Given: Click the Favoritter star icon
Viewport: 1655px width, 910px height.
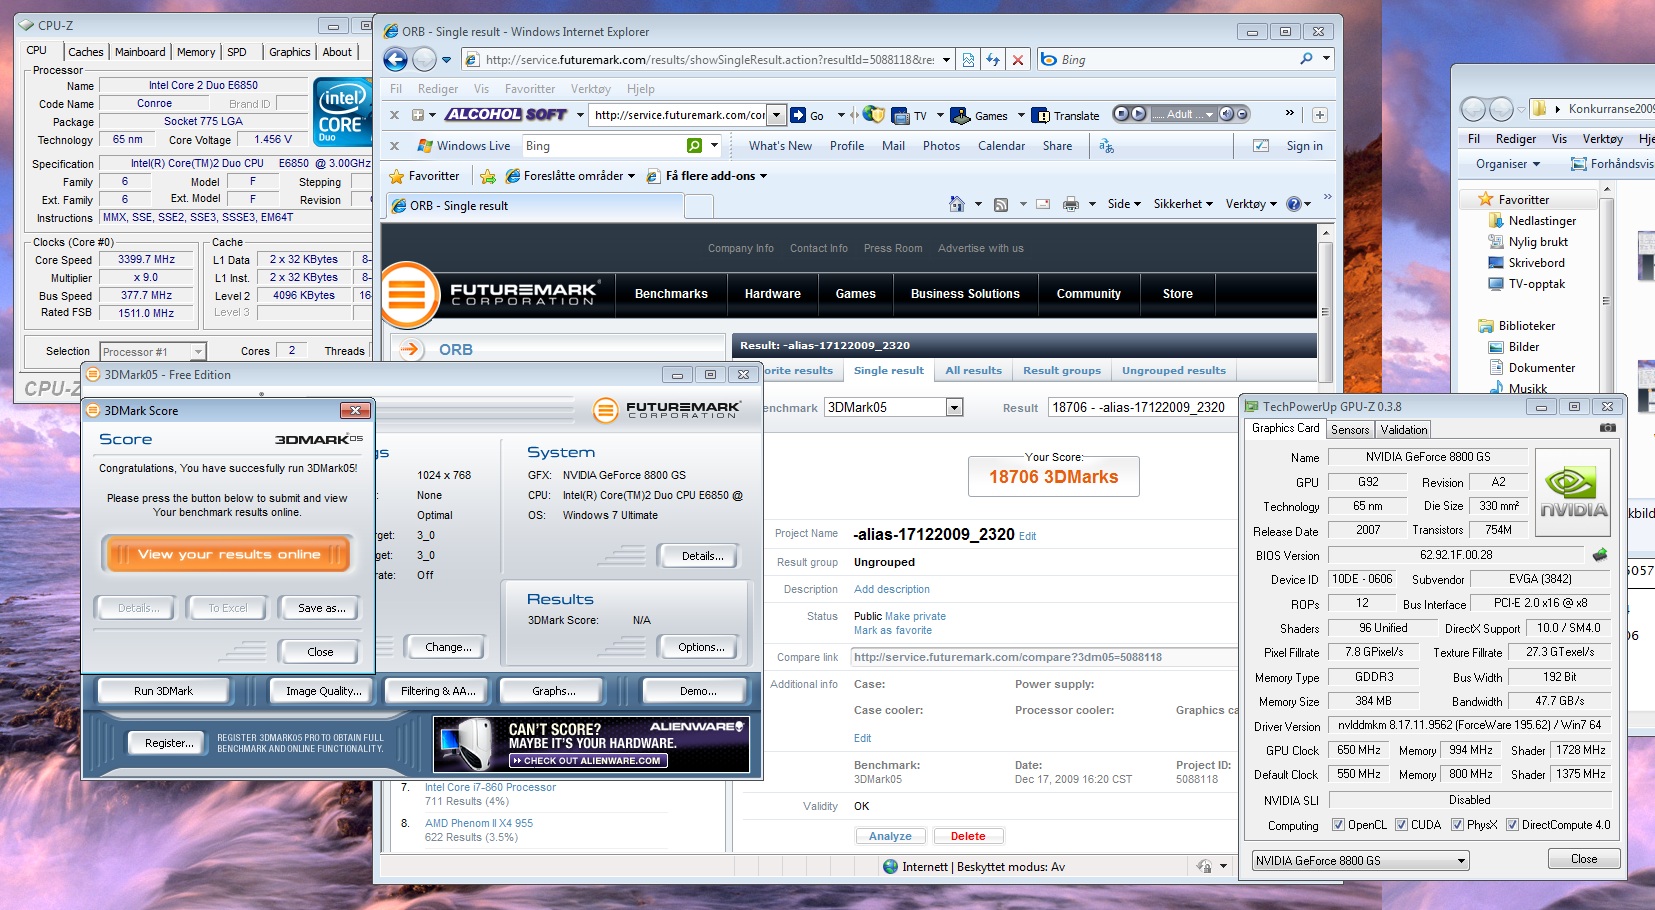Looking at the screenshot, I should pos(396,176).
